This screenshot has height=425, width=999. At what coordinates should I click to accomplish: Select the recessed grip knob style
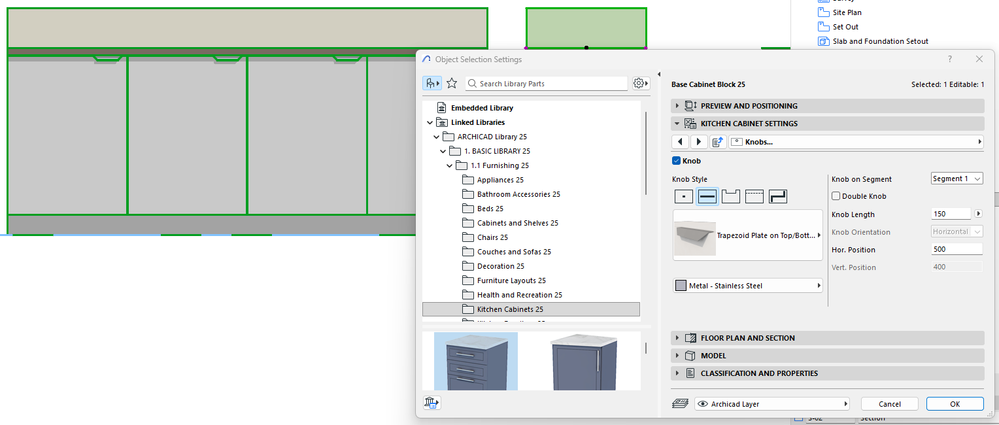coord(731,197)
